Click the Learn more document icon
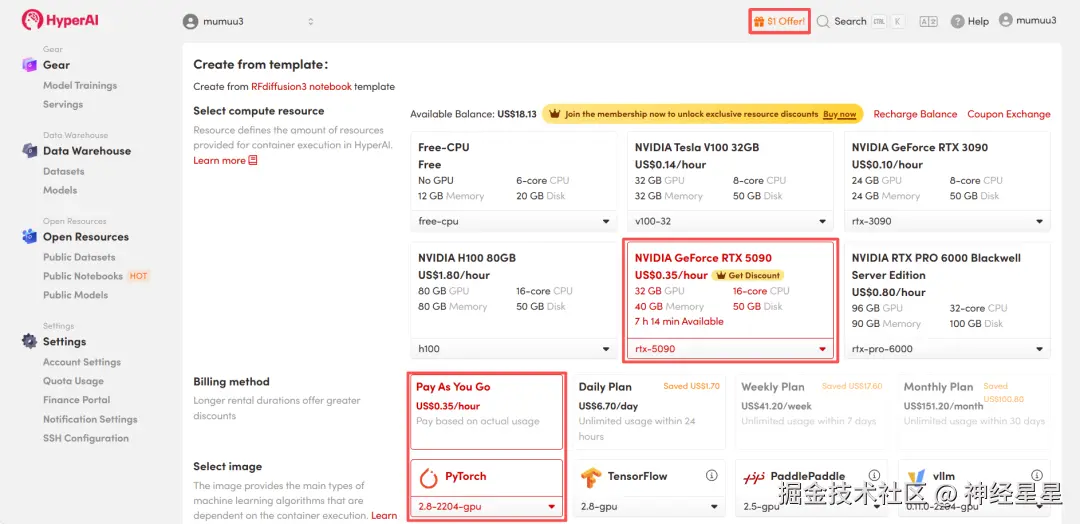This screenshot has width=1080, height=524. (x=253, y=160)
